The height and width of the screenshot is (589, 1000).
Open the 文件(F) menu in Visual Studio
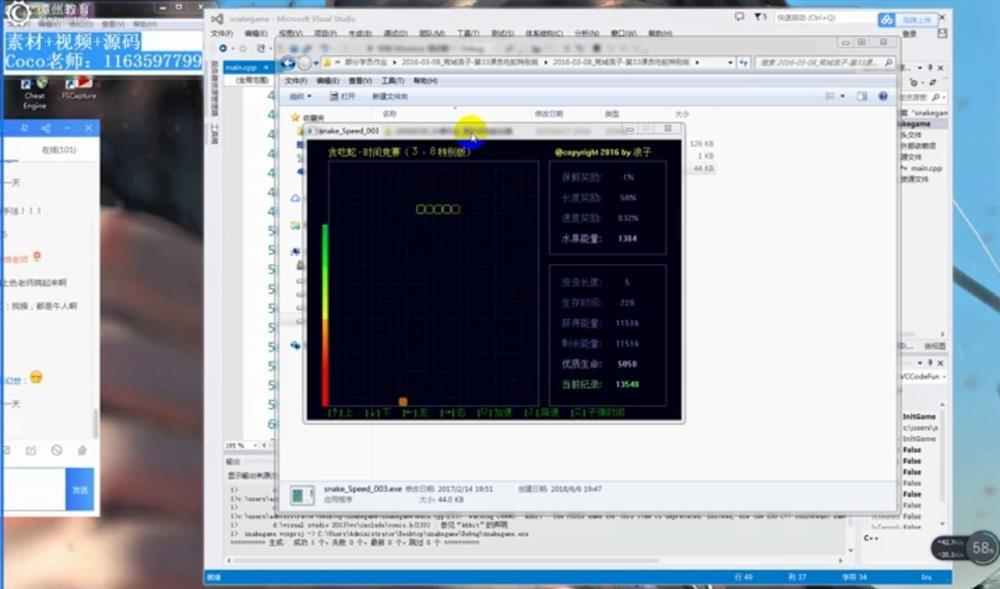(221, 33)
